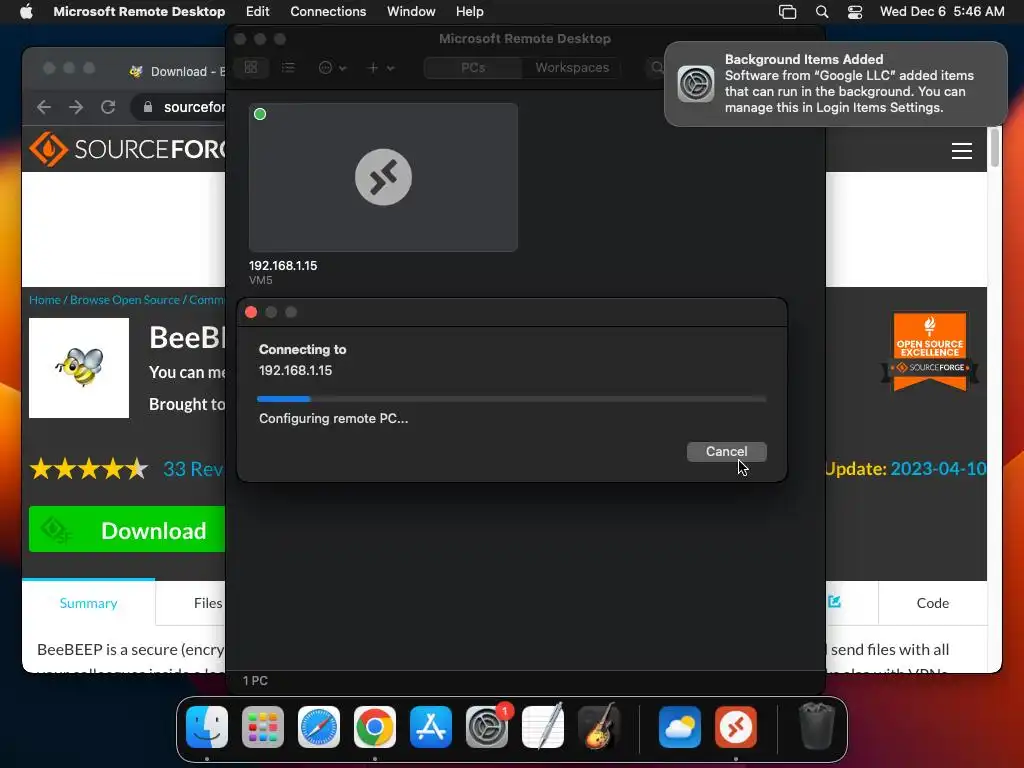The height and width of the screenshot is (768, 1024).
Task: Click the 33 Reviews link
Action: 193,468
